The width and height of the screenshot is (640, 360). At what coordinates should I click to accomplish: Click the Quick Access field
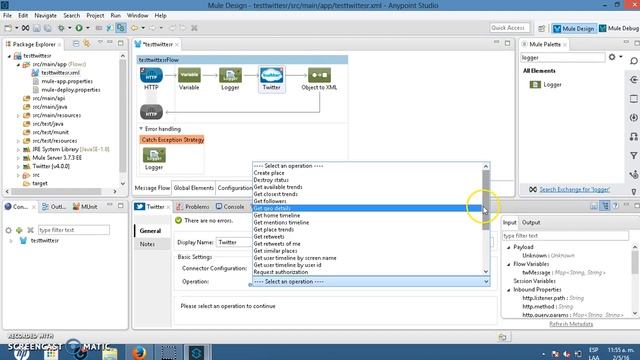point(509,28)
